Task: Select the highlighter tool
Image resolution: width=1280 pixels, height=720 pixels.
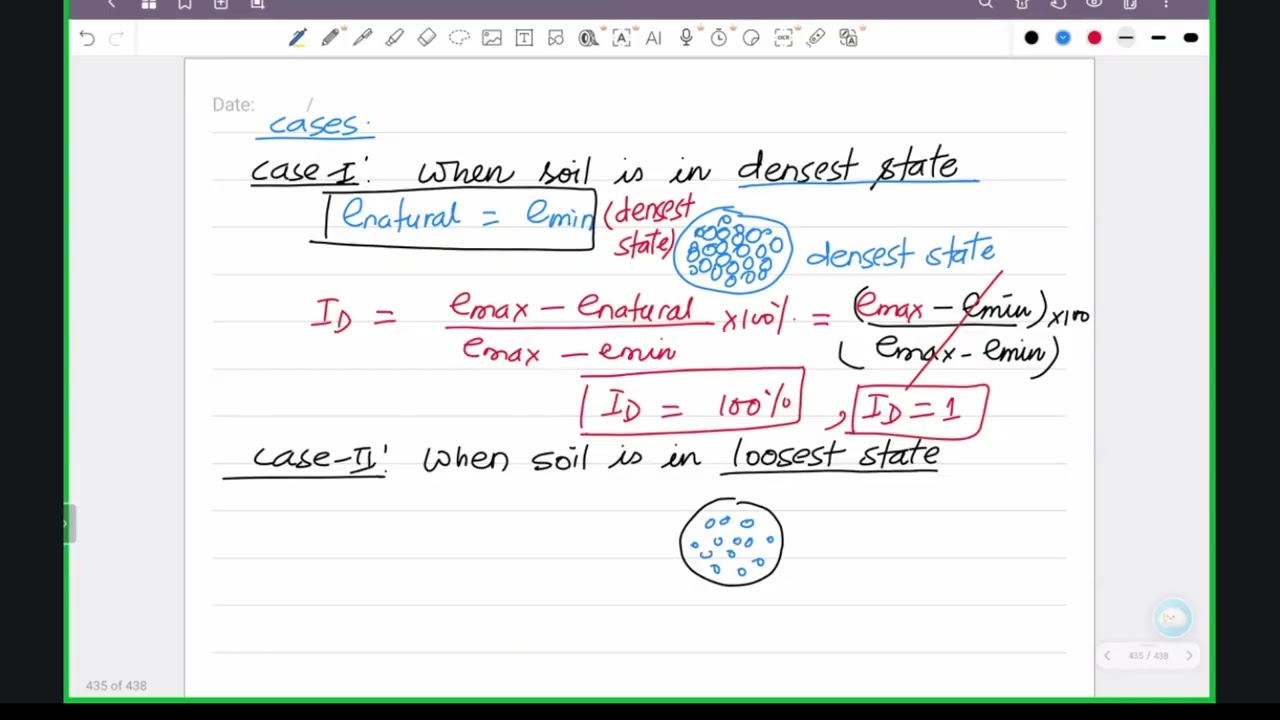Action: point(394,38)
